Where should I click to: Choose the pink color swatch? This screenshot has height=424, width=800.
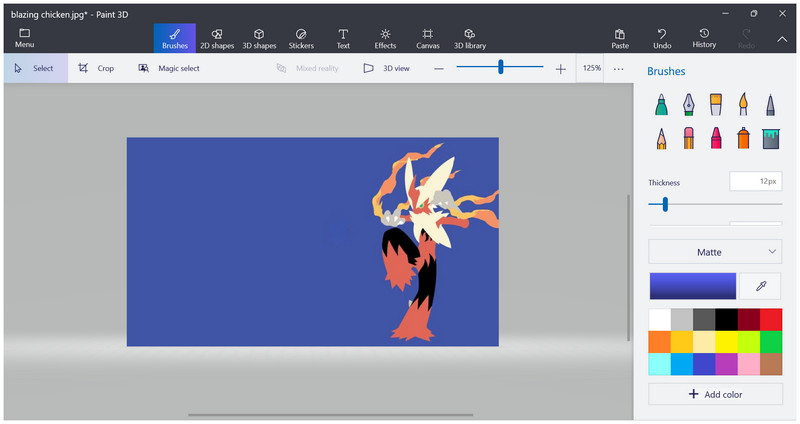point(748,364)
